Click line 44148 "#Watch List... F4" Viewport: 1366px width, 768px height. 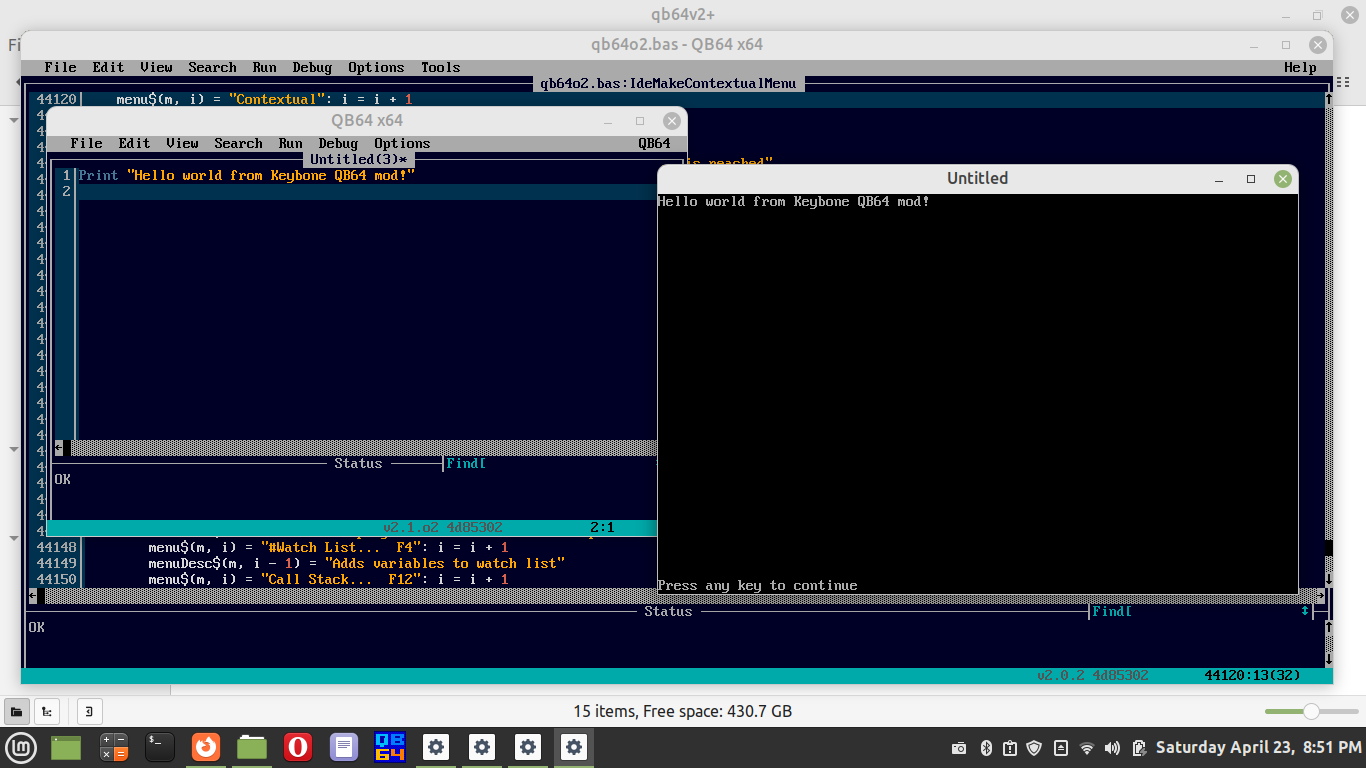point(328,547)
